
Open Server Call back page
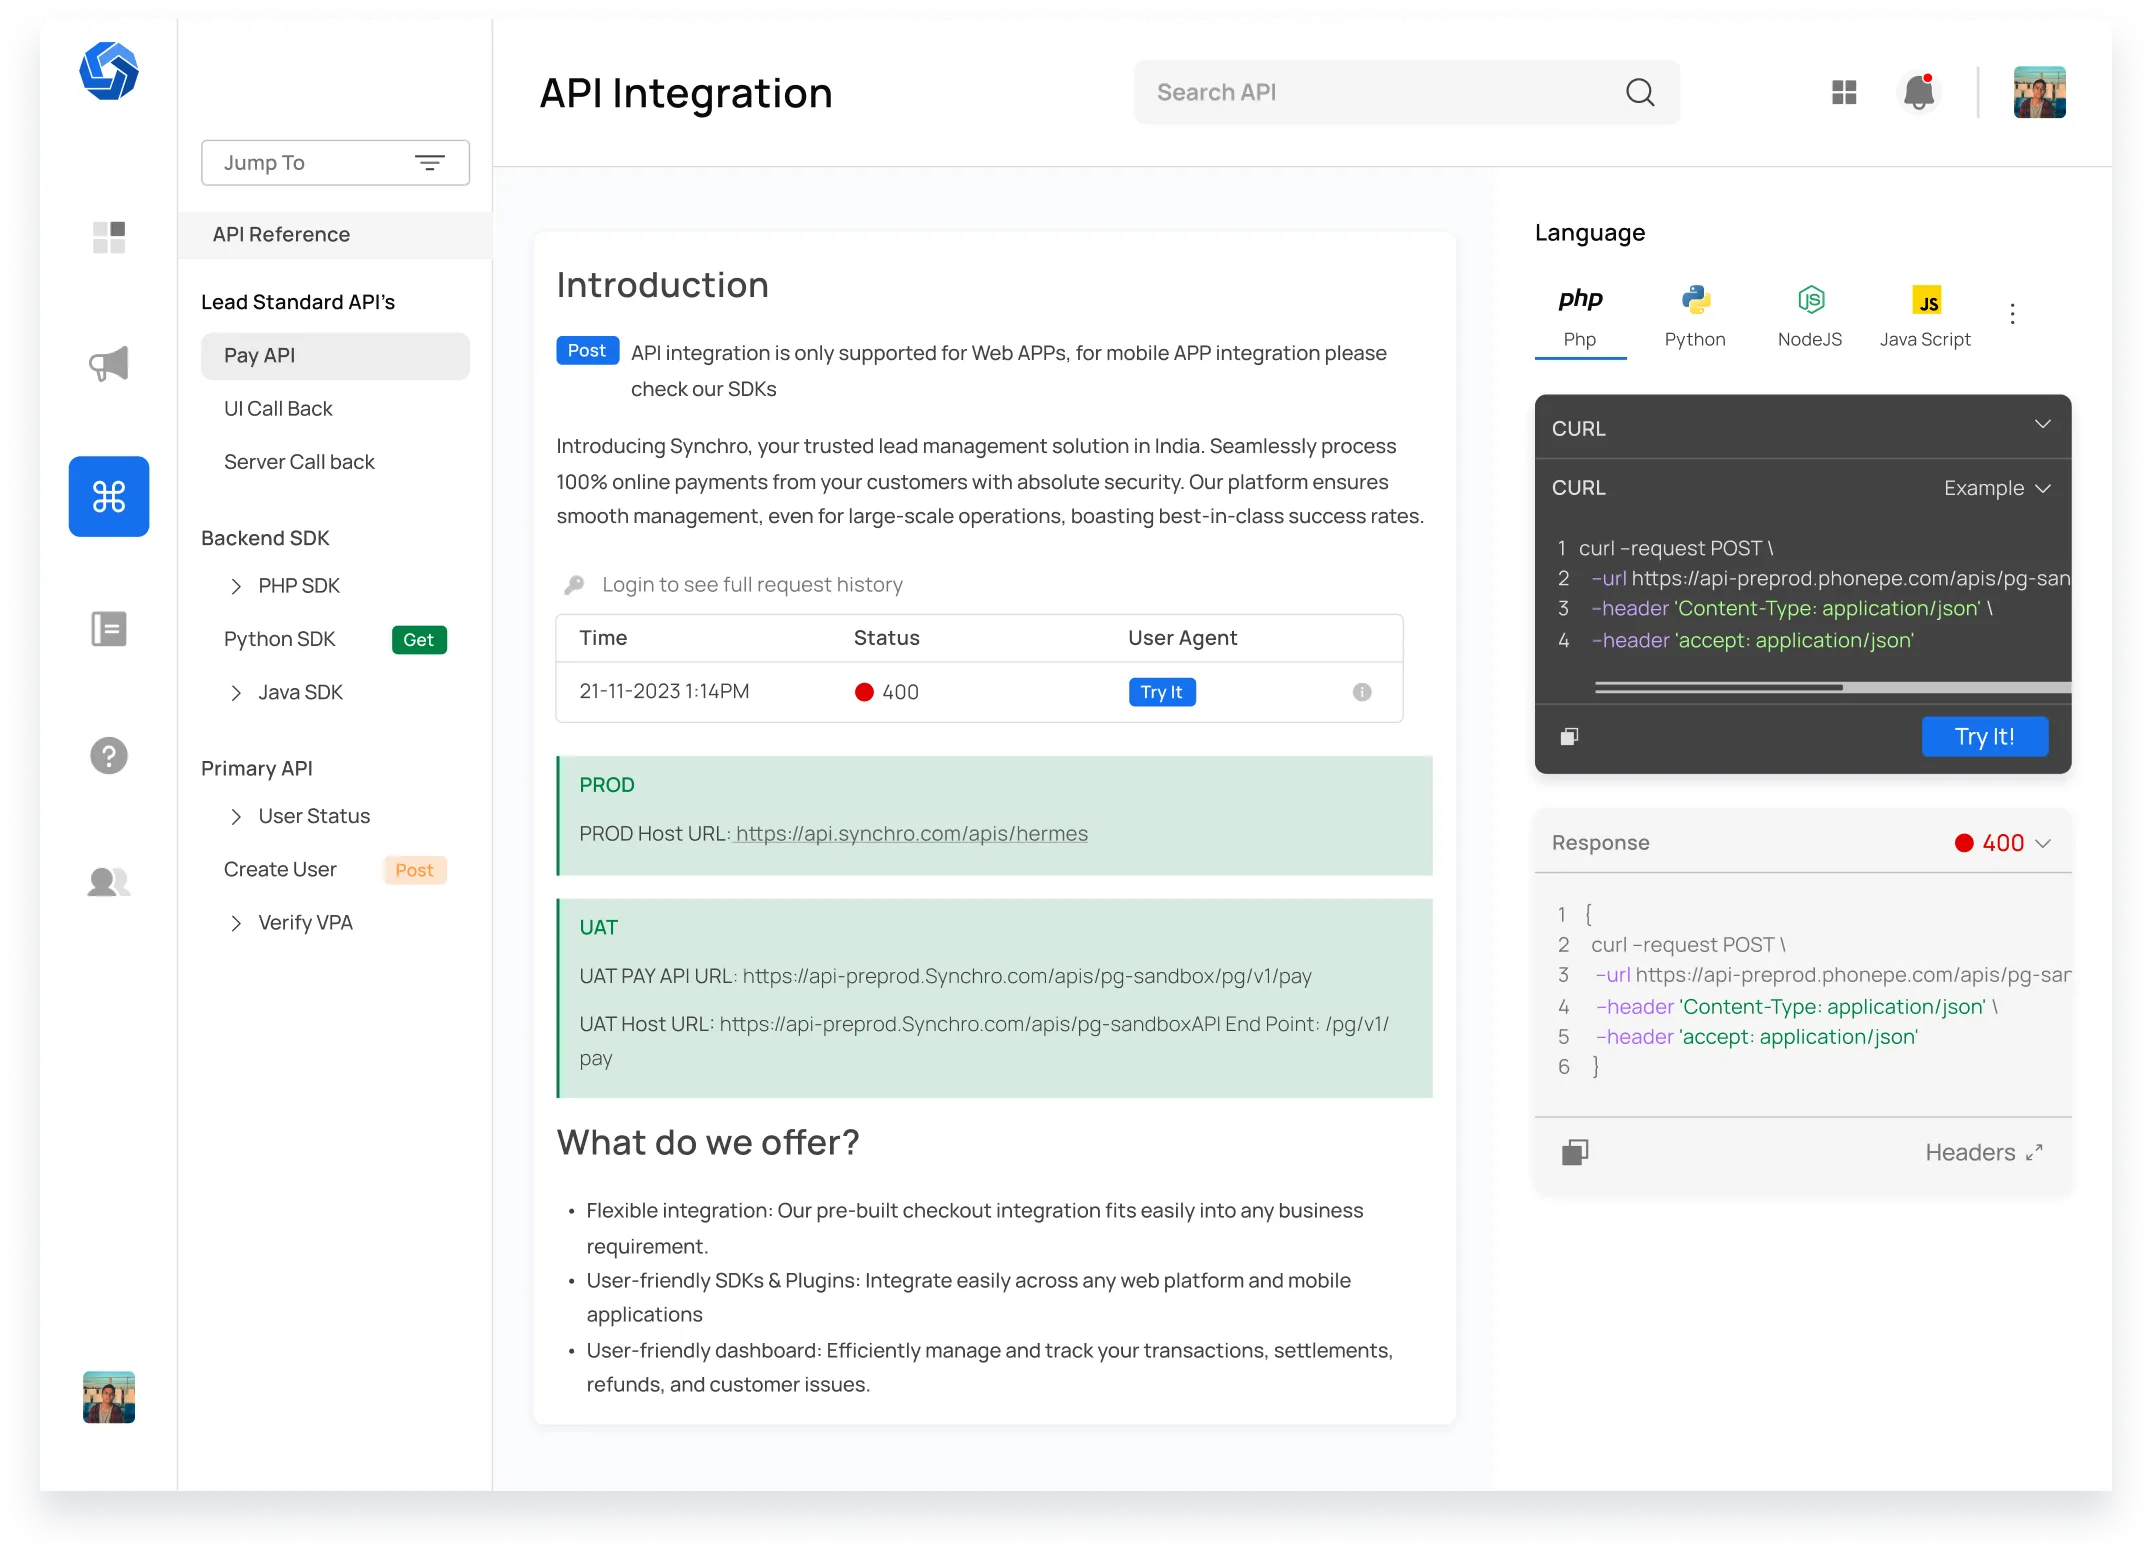tap(299, 462)
